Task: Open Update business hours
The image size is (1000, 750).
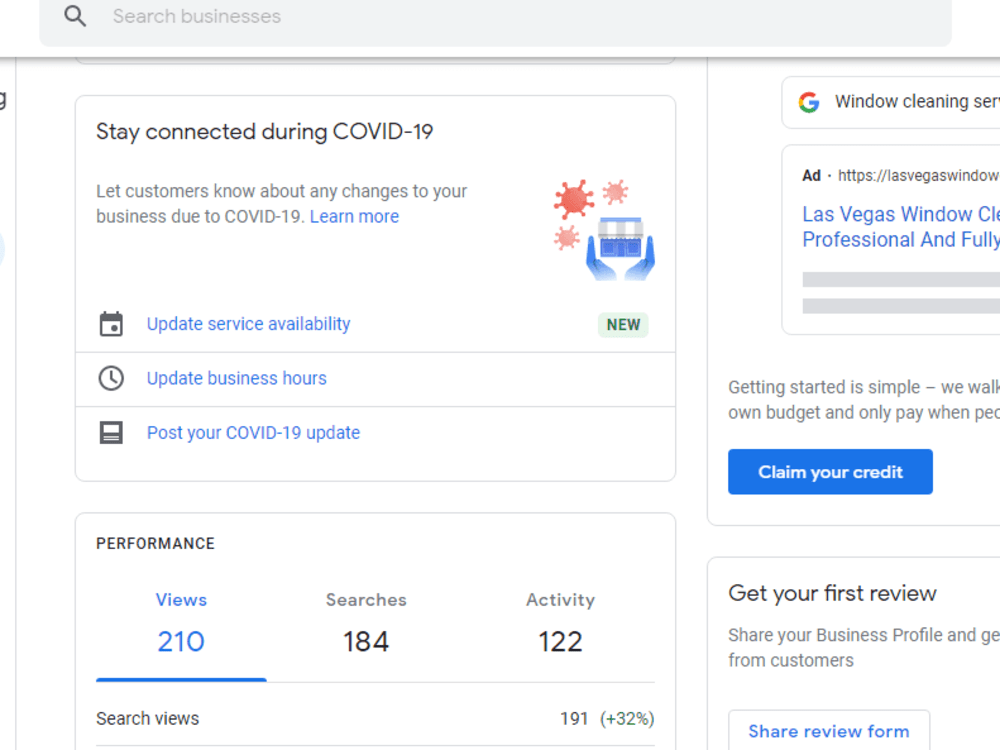Action: pos(236,378)
